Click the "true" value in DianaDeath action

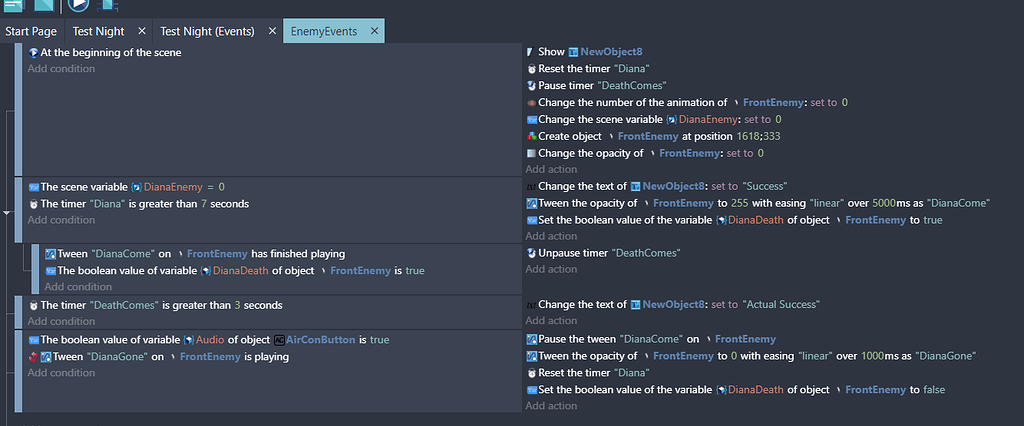click(x=933, y=220)
